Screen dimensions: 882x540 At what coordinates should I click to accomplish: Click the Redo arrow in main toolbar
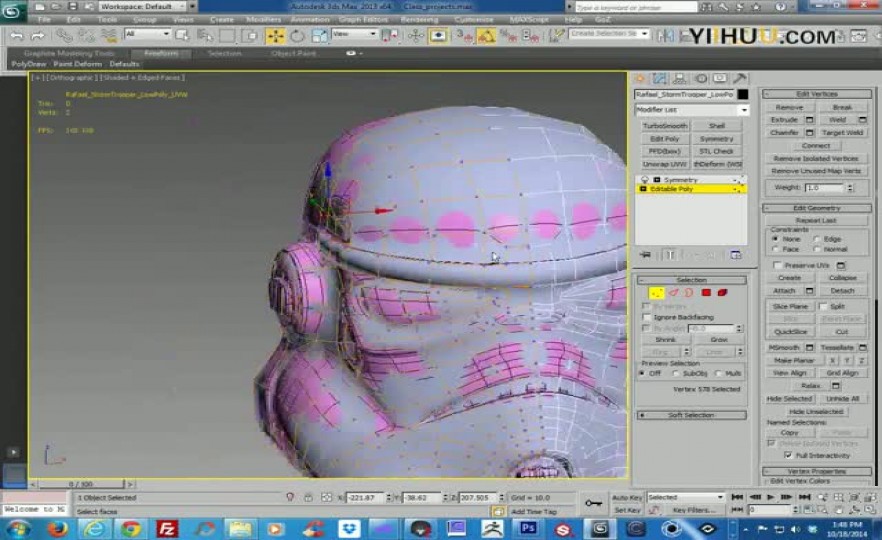coord(38,36)
